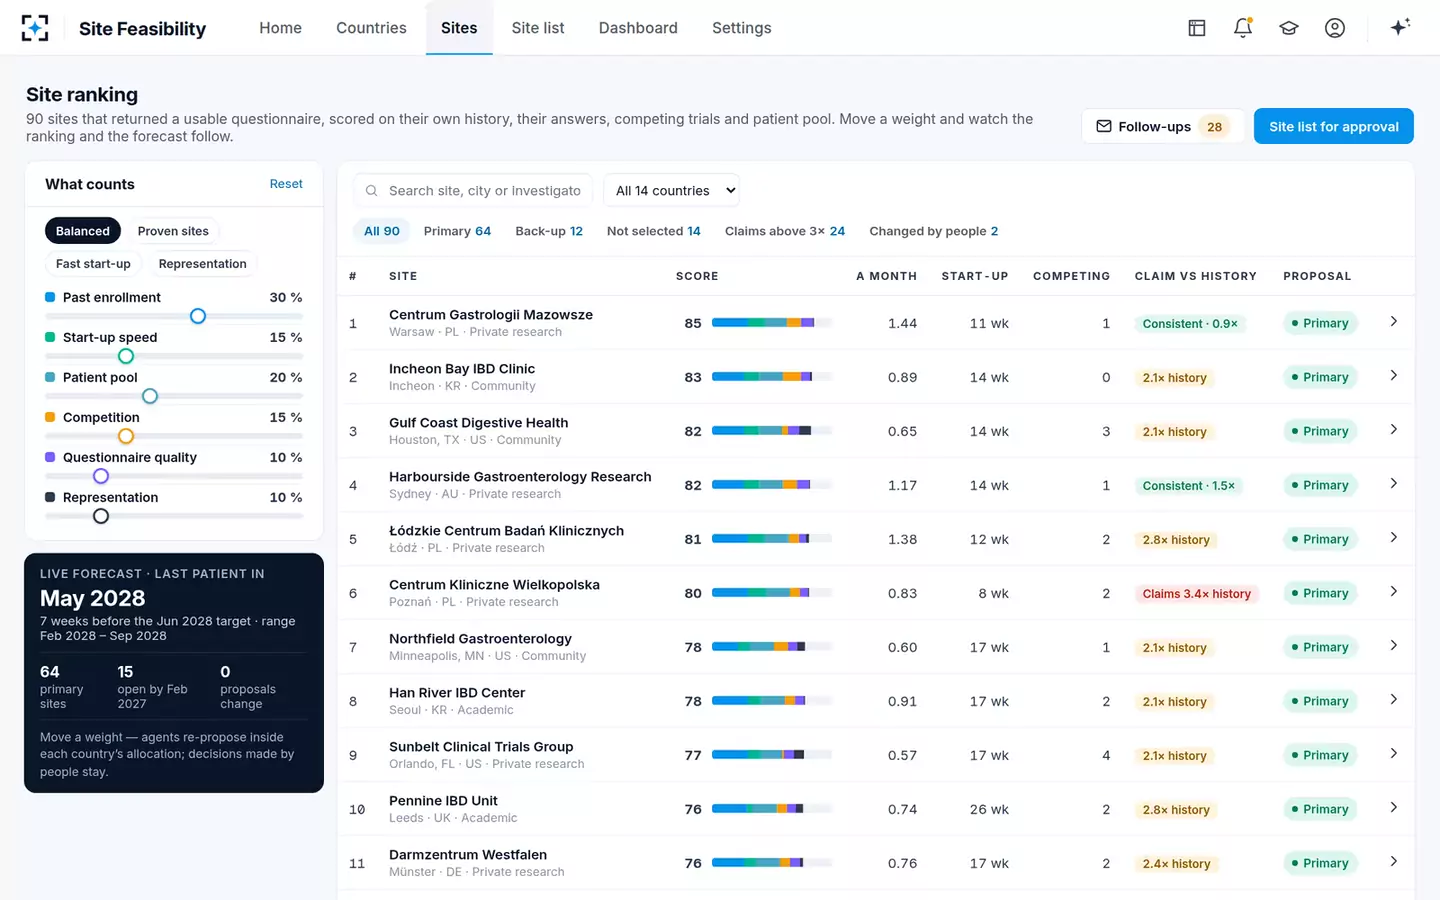Open the sparkle AI assistant icon

[1400, 27]
